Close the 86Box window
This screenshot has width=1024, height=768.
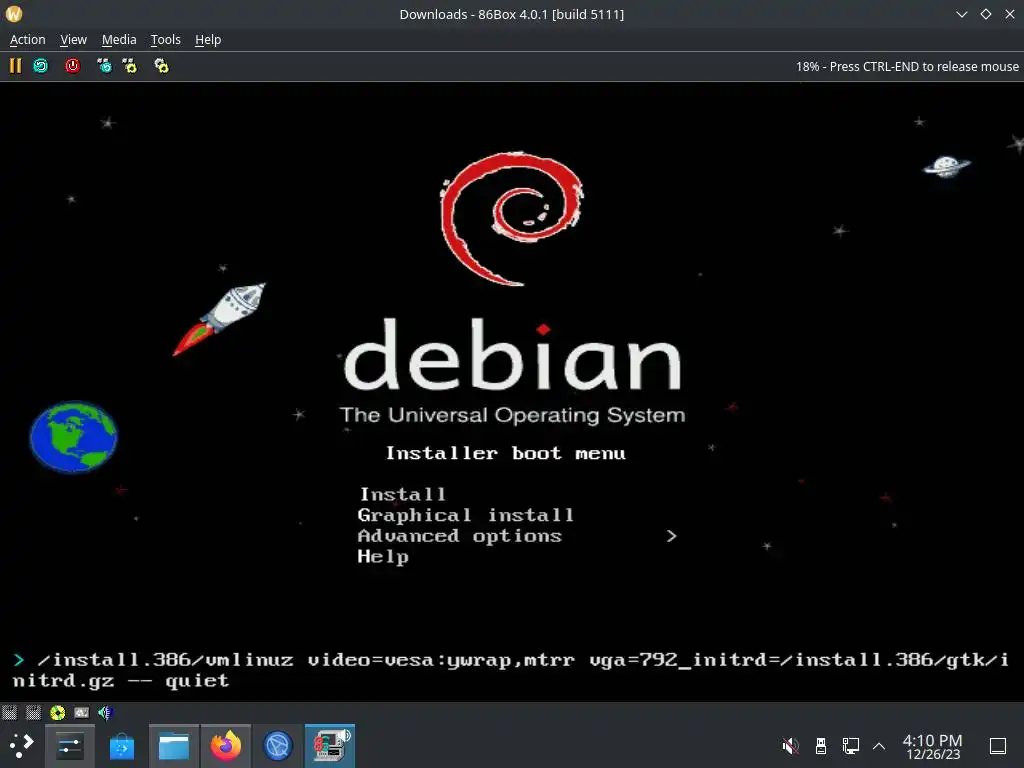(x=1010, y=14)
